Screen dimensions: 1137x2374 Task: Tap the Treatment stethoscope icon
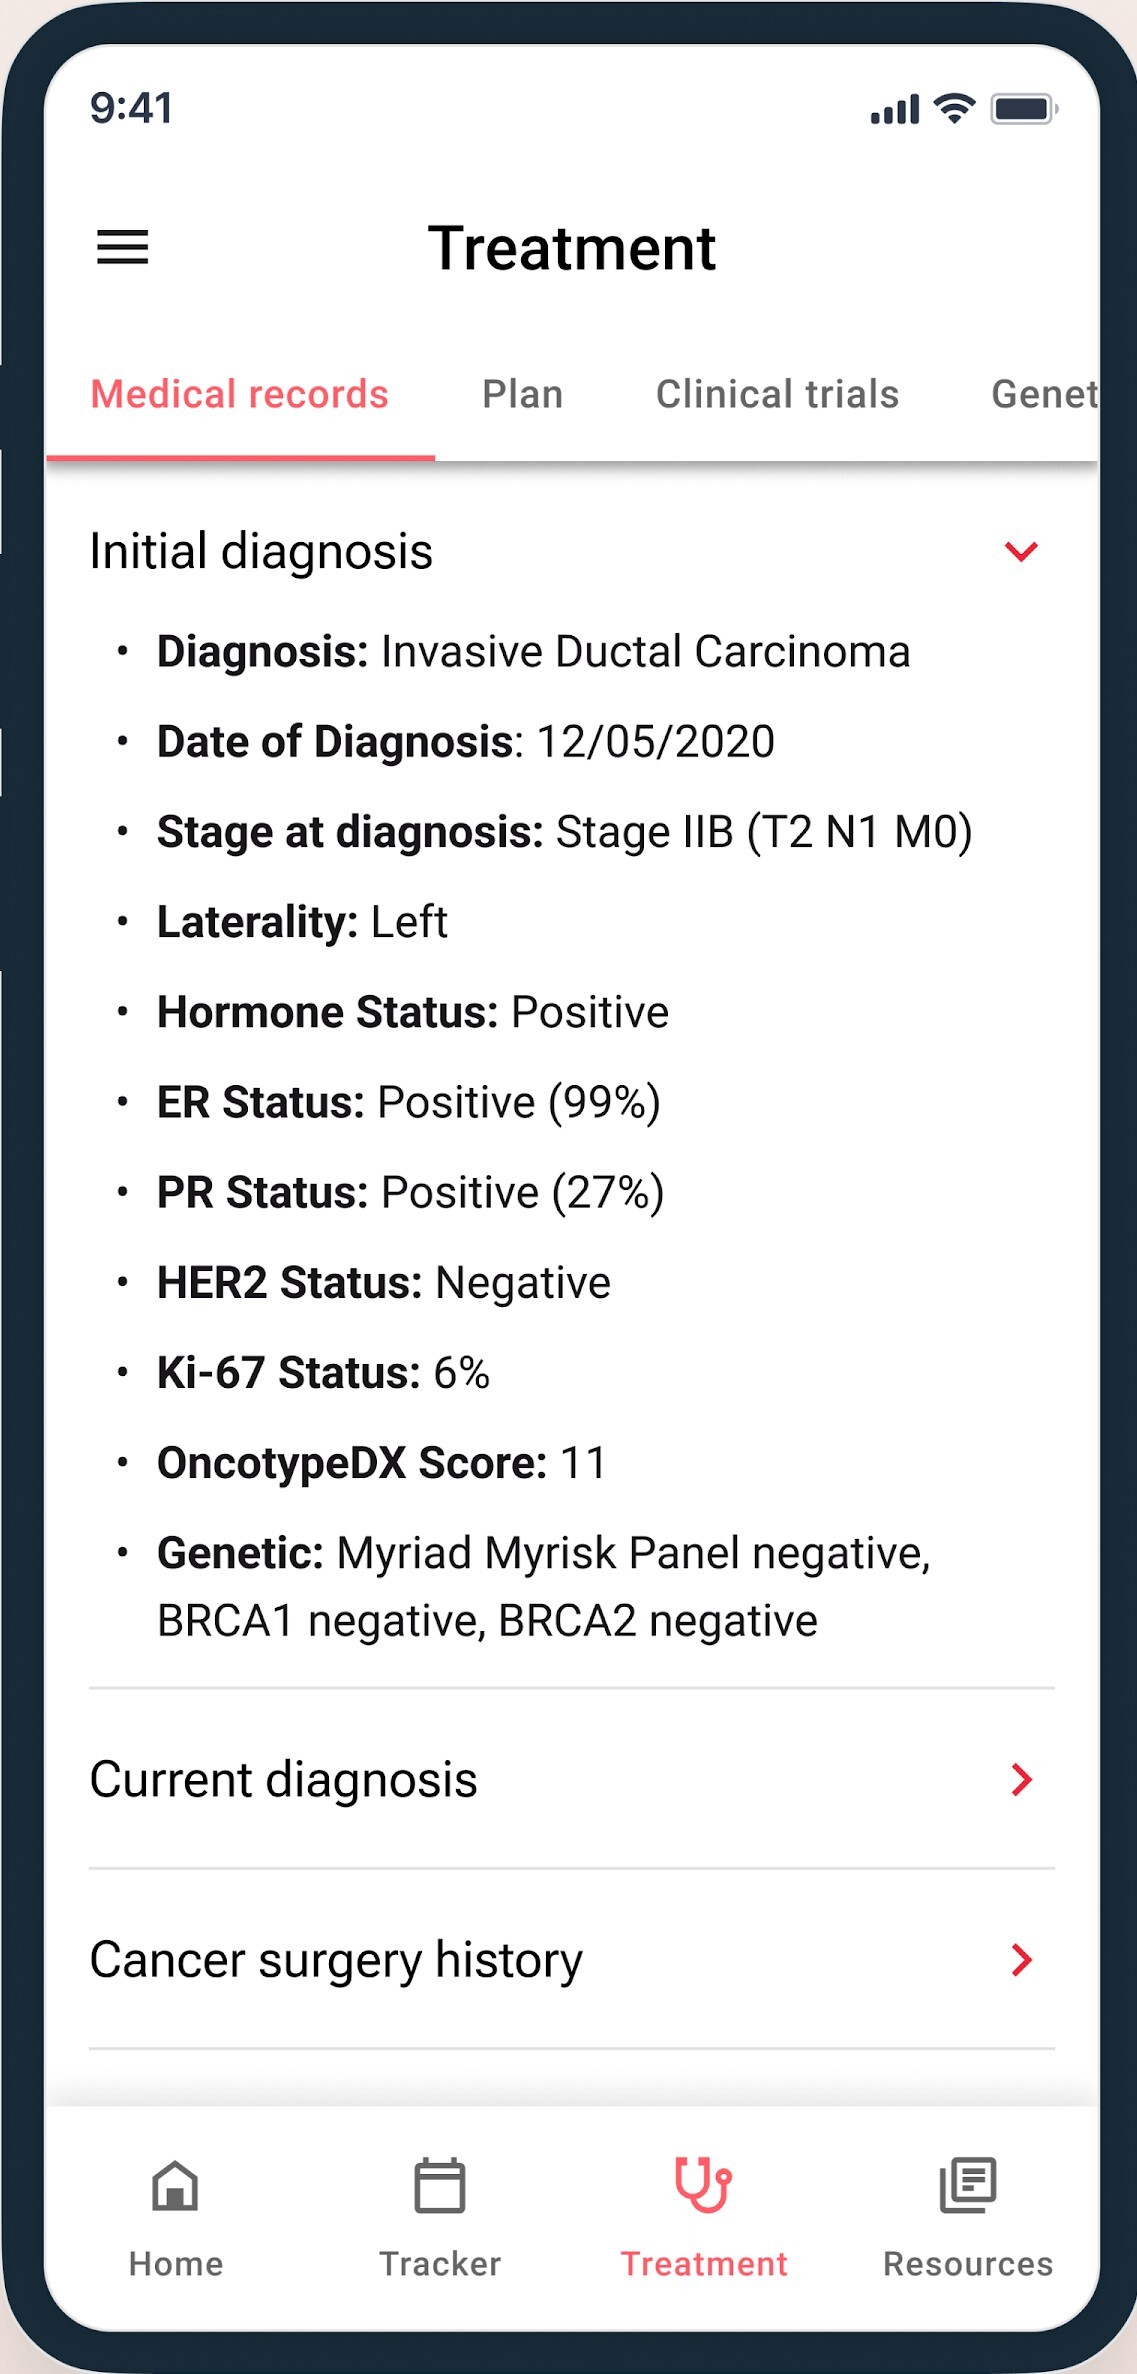click(703, 2185)
